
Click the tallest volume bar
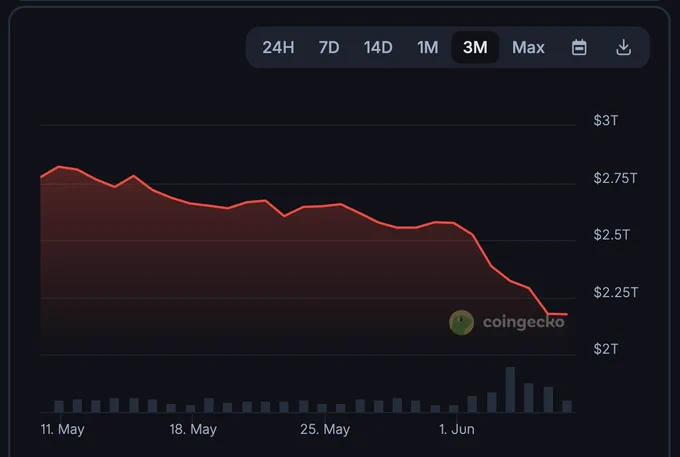510,389
